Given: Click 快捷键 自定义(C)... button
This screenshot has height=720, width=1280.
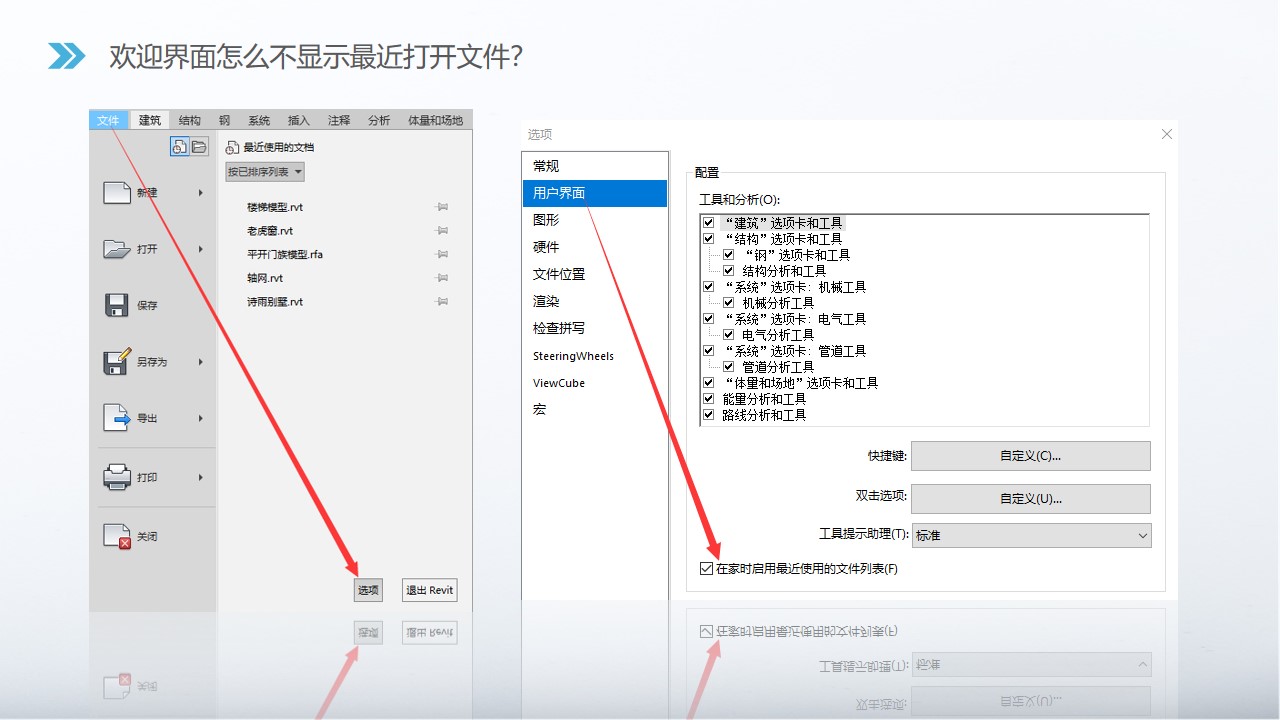Looking at the screenshot, I should tap(1031, 456).
